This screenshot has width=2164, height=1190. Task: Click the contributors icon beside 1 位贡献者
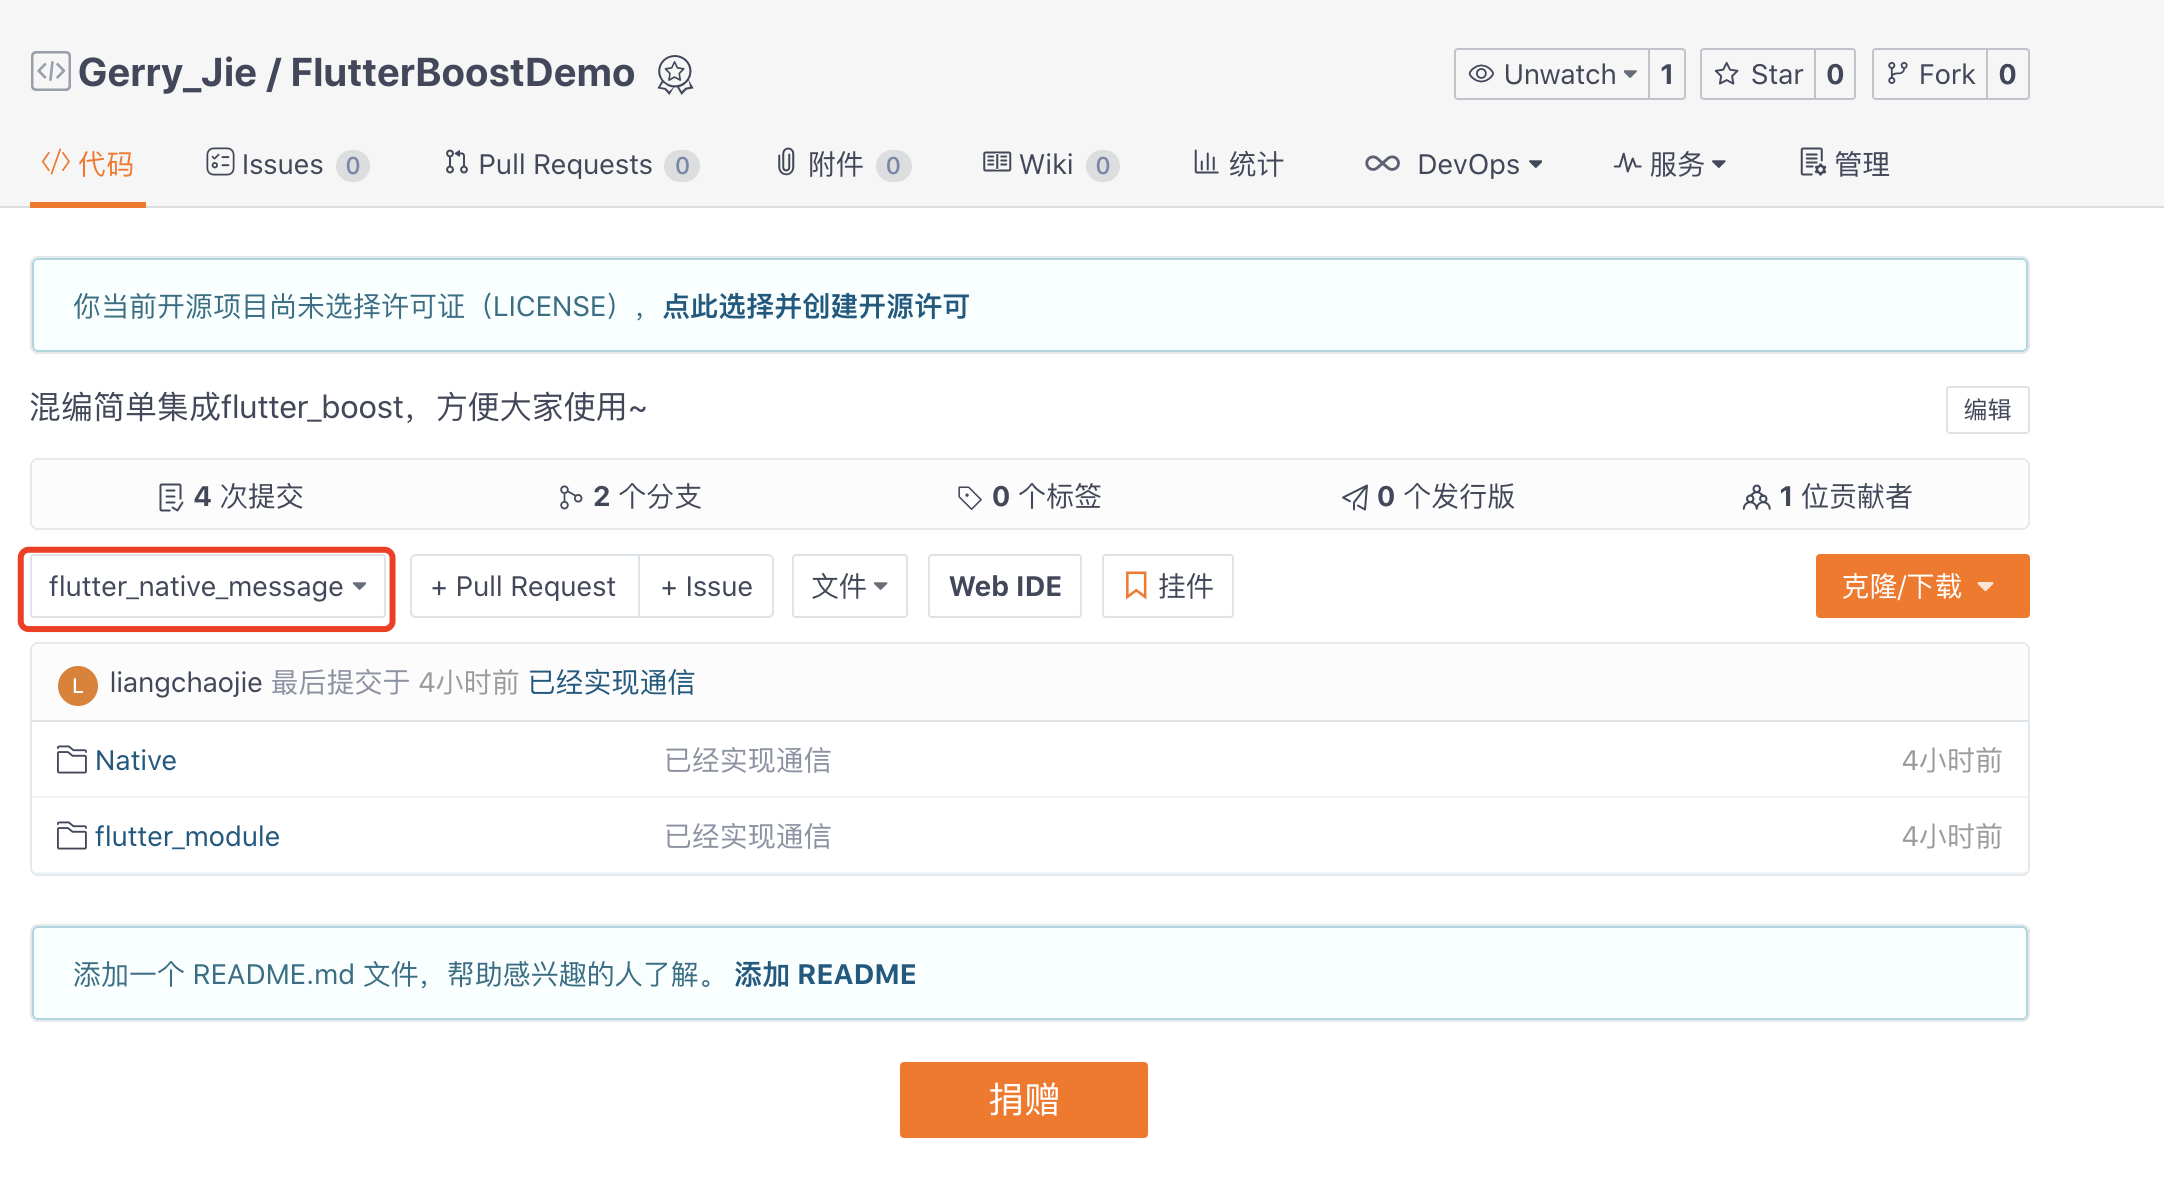[x=1757, y=495]
